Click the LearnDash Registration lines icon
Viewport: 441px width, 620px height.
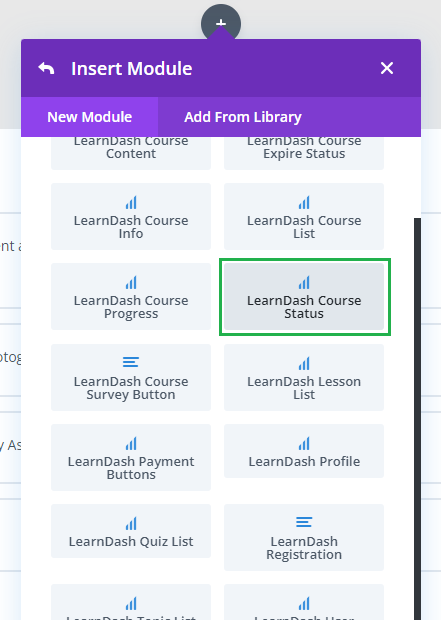(304, 522)
